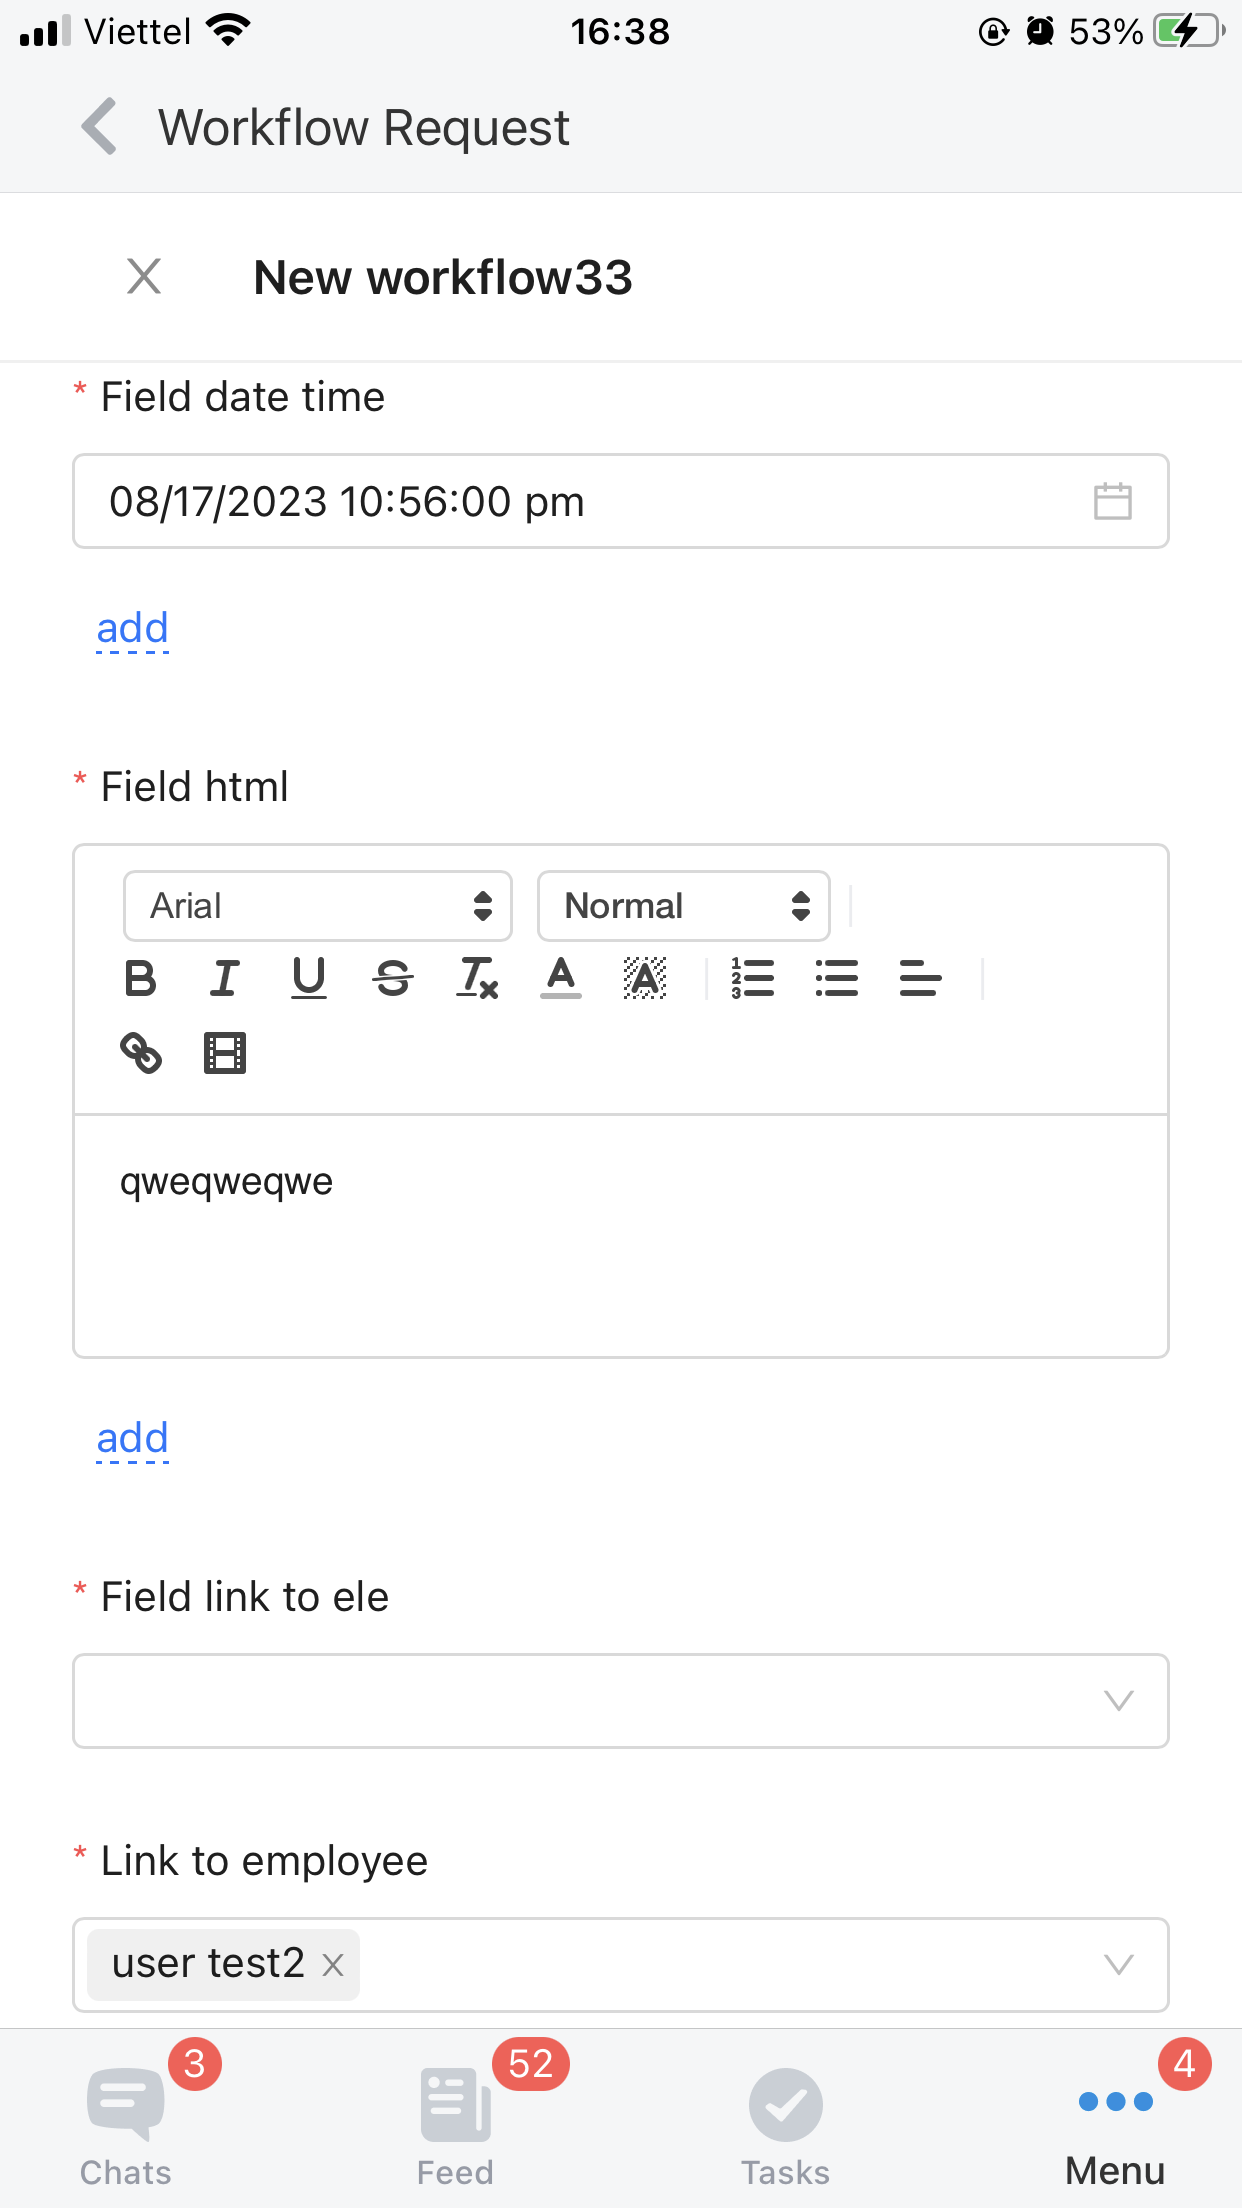Open text alignment options

[x=921, y=978]
